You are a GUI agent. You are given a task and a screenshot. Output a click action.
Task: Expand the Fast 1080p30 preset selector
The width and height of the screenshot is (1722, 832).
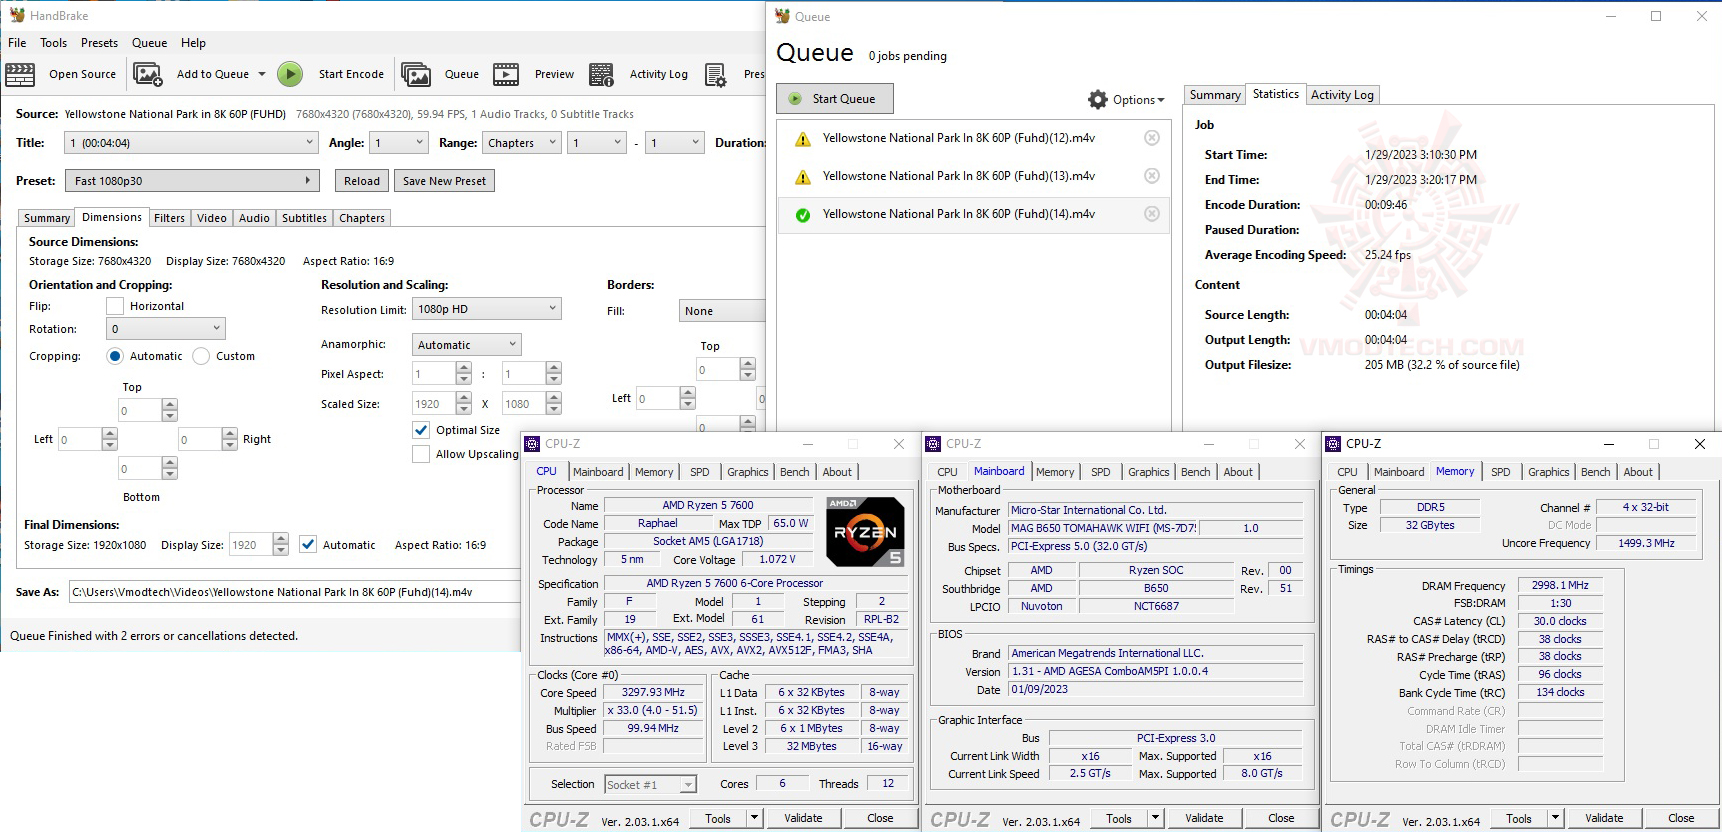[192, 181]
